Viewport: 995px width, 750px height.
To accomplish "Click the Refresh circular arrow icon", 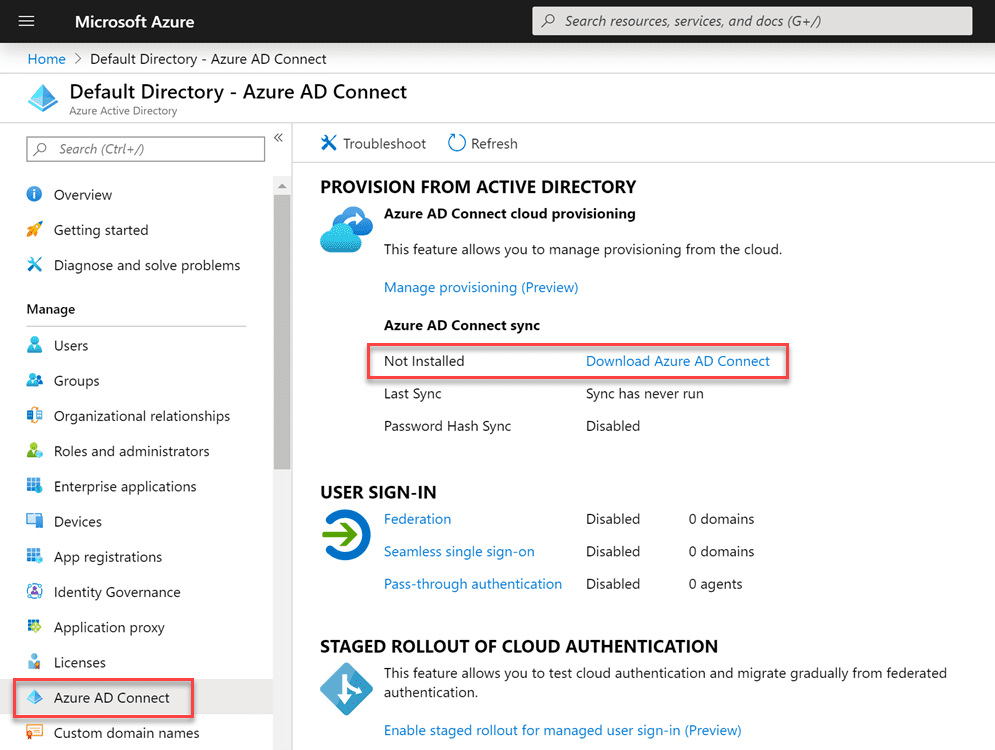I will (457, 143).
